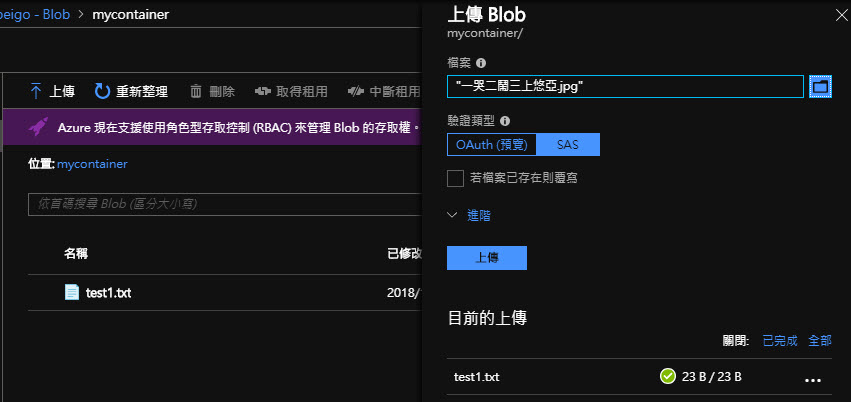The image size is (851, 402).
Task: Click the acquire lease (取得租用) icon
Action: 263,91
